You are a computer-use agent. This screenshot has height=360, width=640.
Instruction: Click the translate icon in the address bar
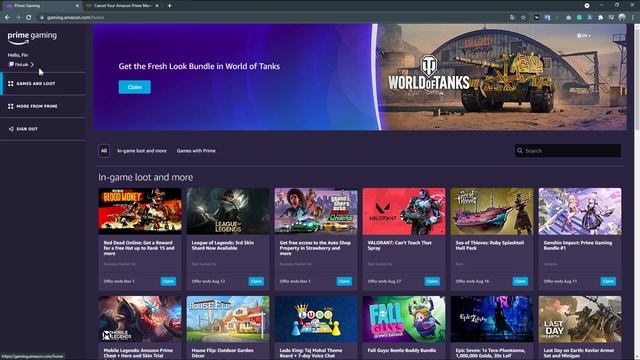(x=512, y=18)
